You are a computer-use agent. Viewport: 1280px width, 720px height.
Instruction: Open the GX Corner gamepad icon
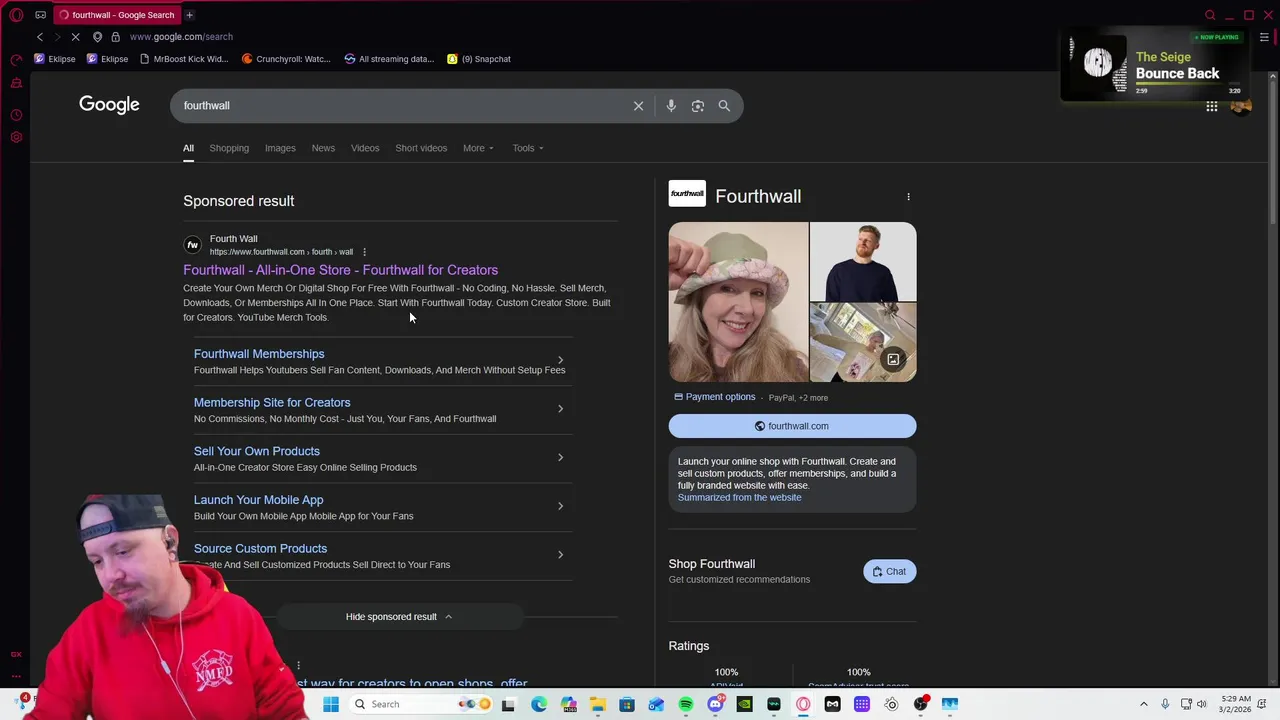pos(40,15)
